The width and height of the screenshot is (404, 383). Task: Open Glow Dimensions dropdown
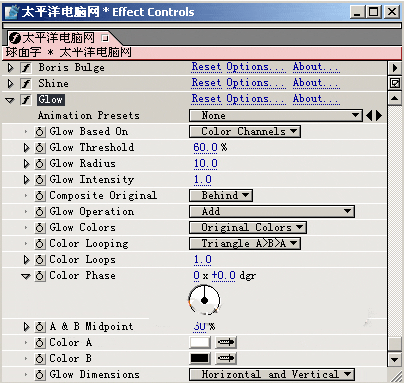[x=272, y=375]
